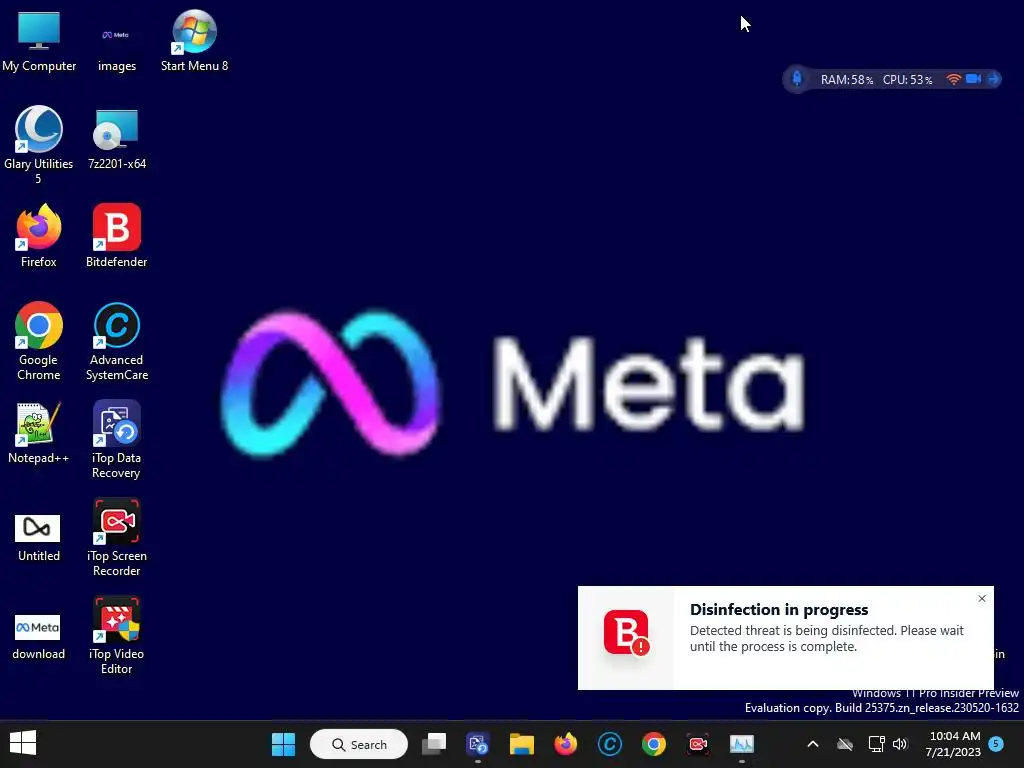Viewport: 1024px width, 768px height.
Task: Select the Untitled image file
Action: (39, 537)
